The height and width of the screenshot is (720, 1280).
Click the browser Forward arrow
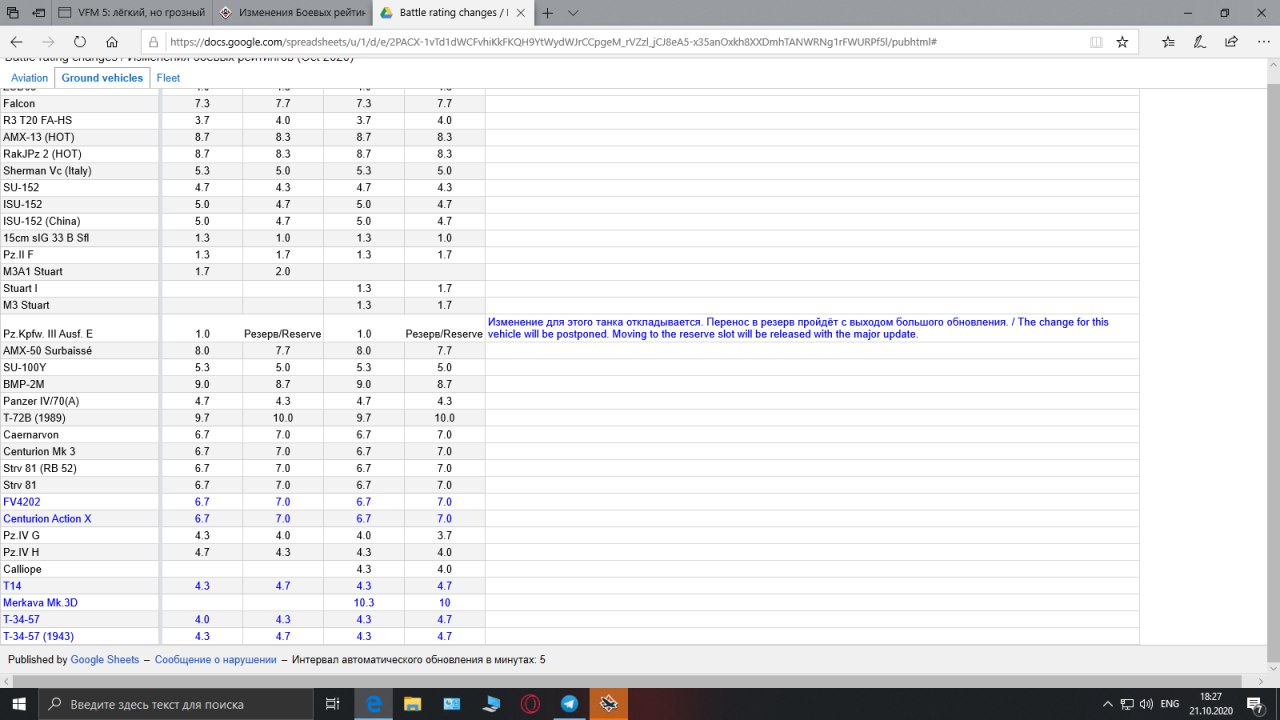point(48,42)
